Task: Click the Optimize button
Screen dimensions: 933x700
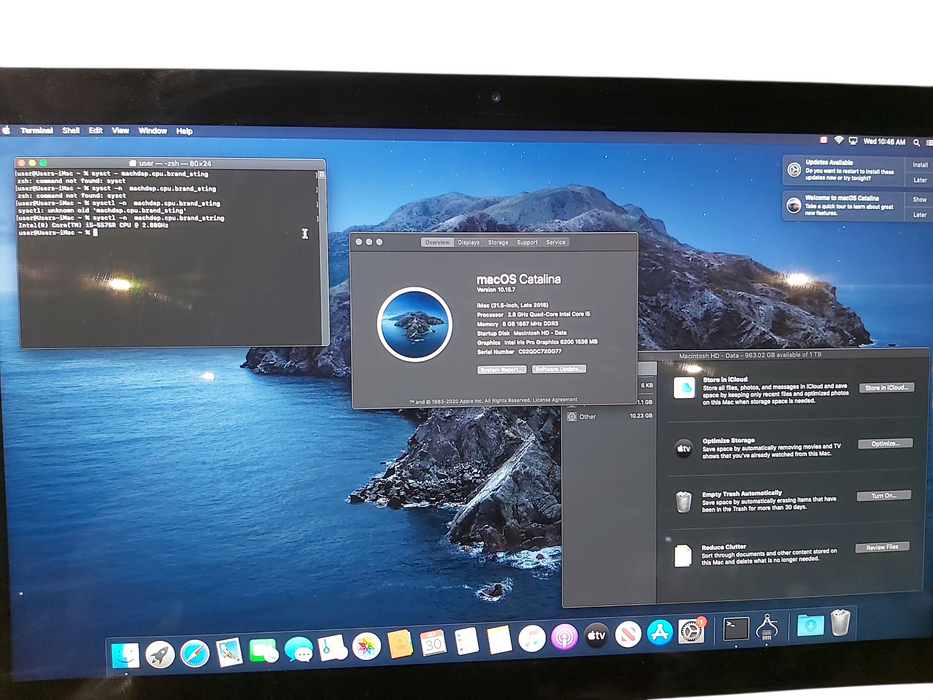Action: pos(885,443)
